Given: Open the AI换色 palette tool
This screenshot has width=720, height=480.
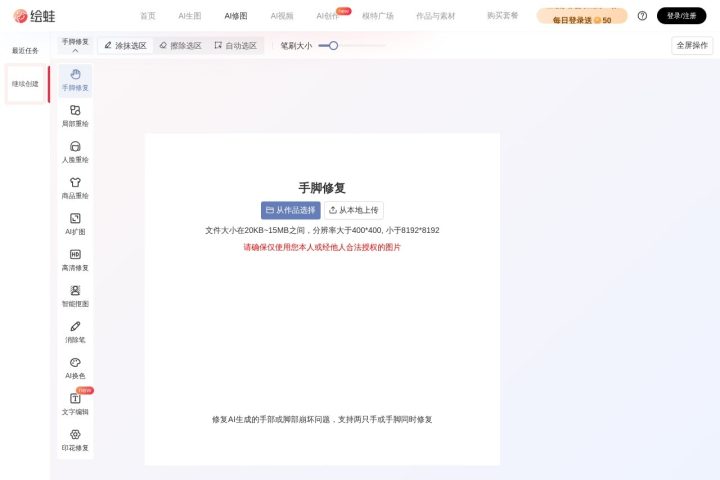Looking at the screenshot, I should (75, 368).
